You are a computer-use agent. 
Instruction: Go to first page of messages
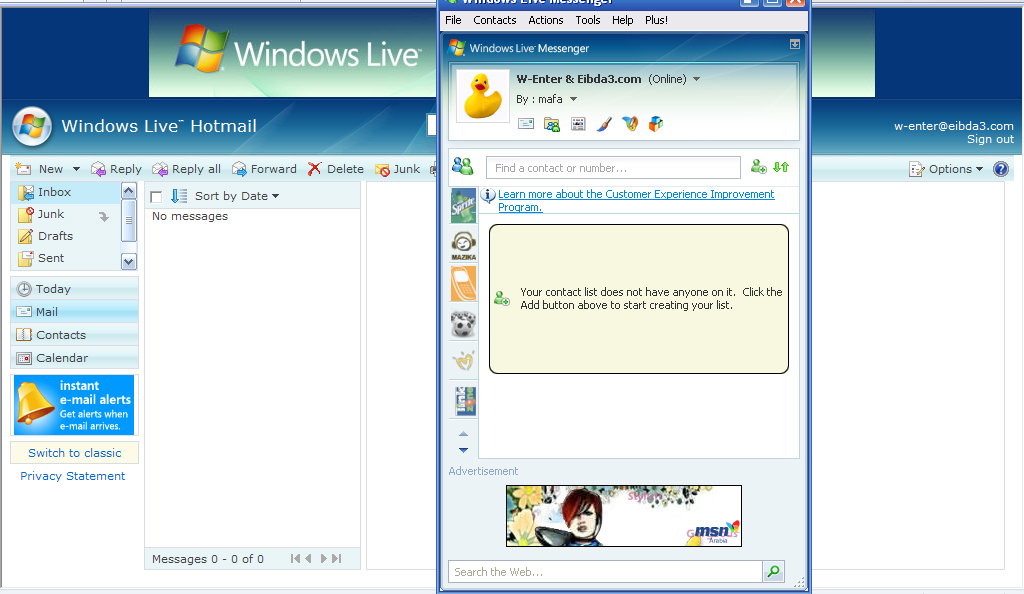coord(295,559)
